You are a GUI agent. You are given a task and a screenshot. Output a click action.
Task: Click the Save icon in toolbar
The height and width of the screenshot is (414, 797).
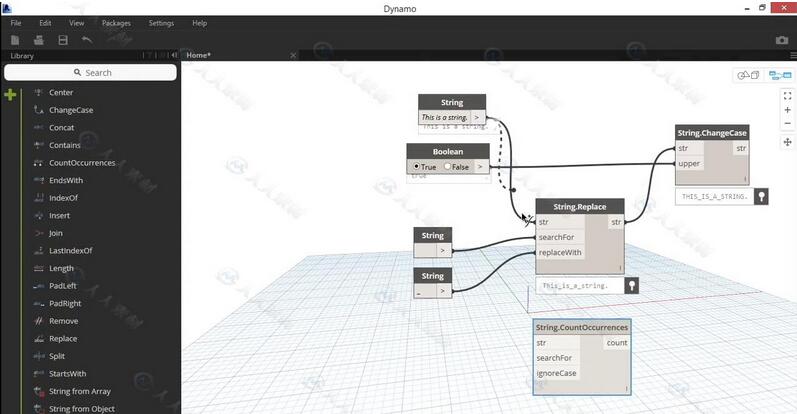point(63,40)
